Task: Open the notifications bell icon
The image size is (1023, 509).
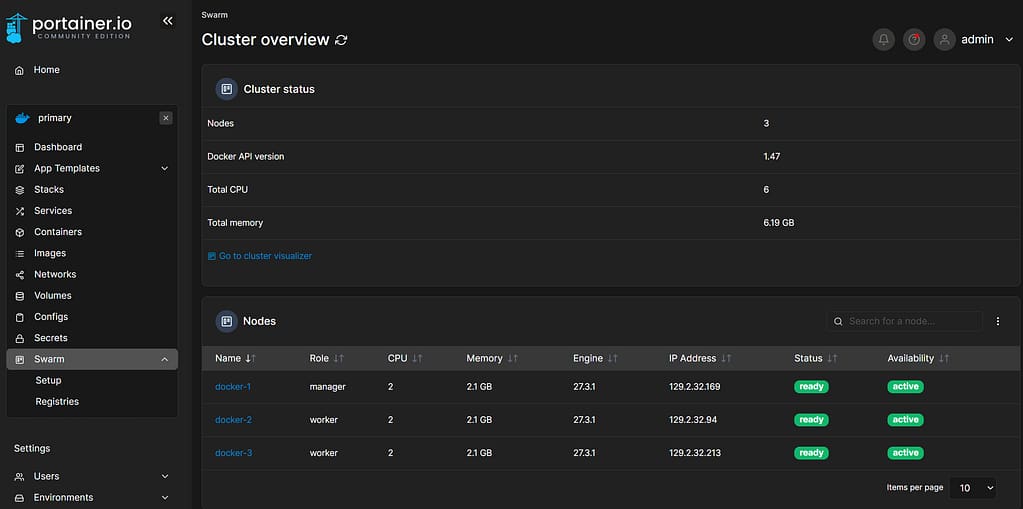Action: click(x=883, y=40)
